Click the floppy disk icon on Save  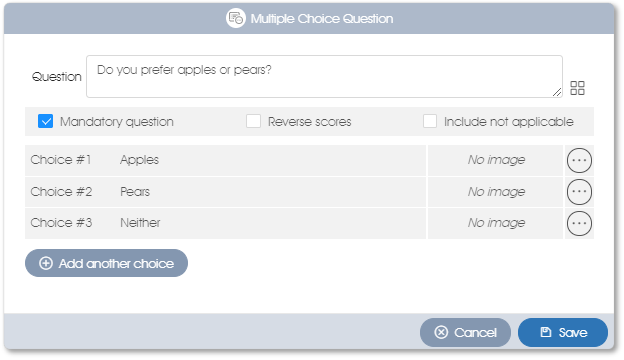(x=546, y=332)
